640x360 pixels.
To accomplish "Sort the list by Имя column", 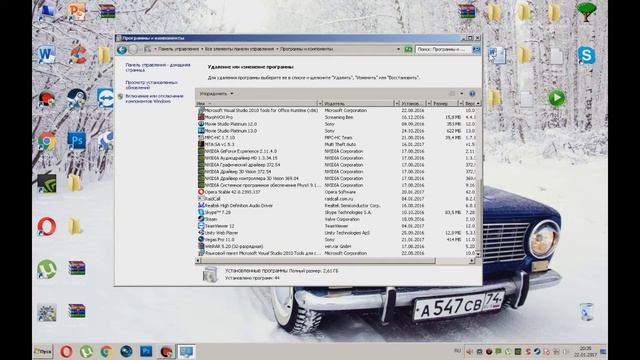I will (257, 104).
